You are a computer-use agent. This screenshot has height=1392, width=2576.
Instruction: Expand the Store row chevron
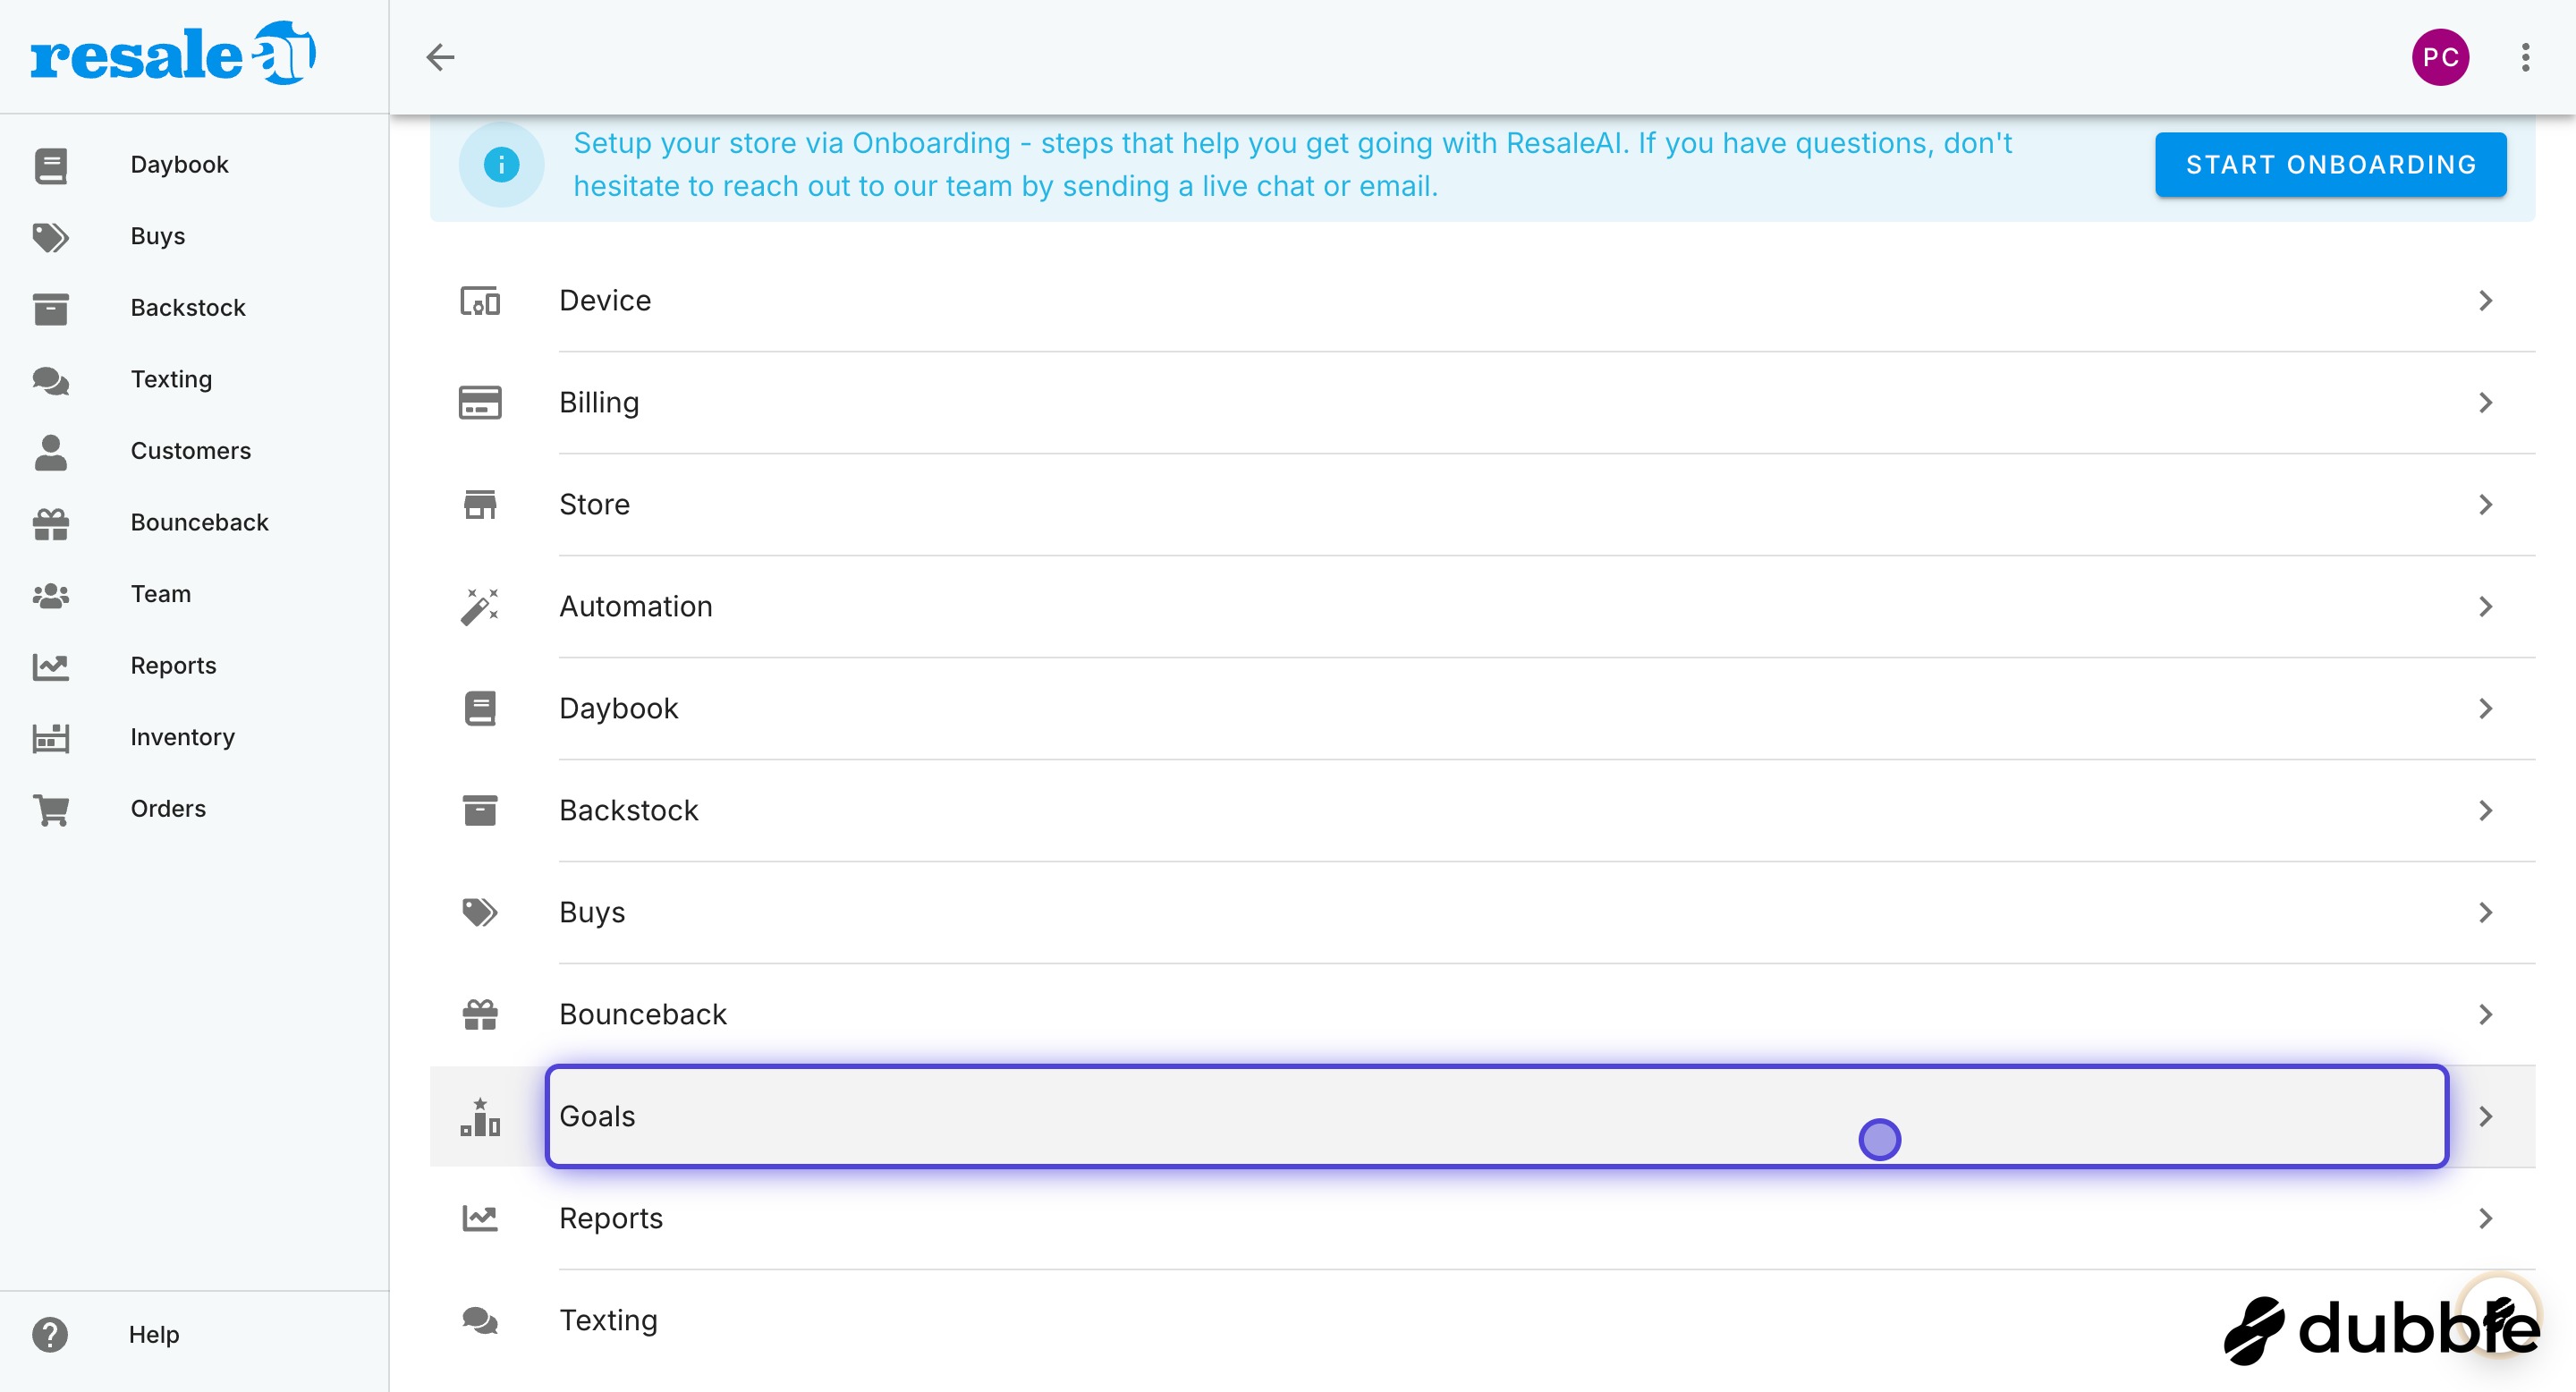[2486, 505]
